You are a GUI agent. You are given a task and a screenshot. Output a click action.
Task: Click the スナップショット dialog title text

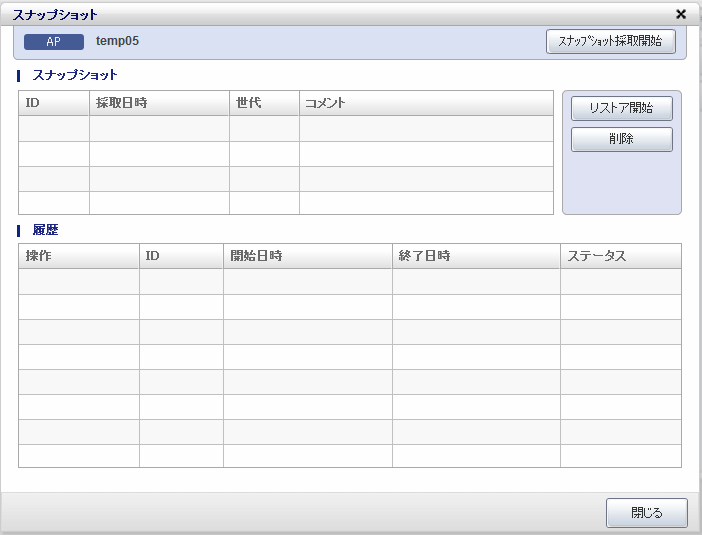click(x=55, y=15)
